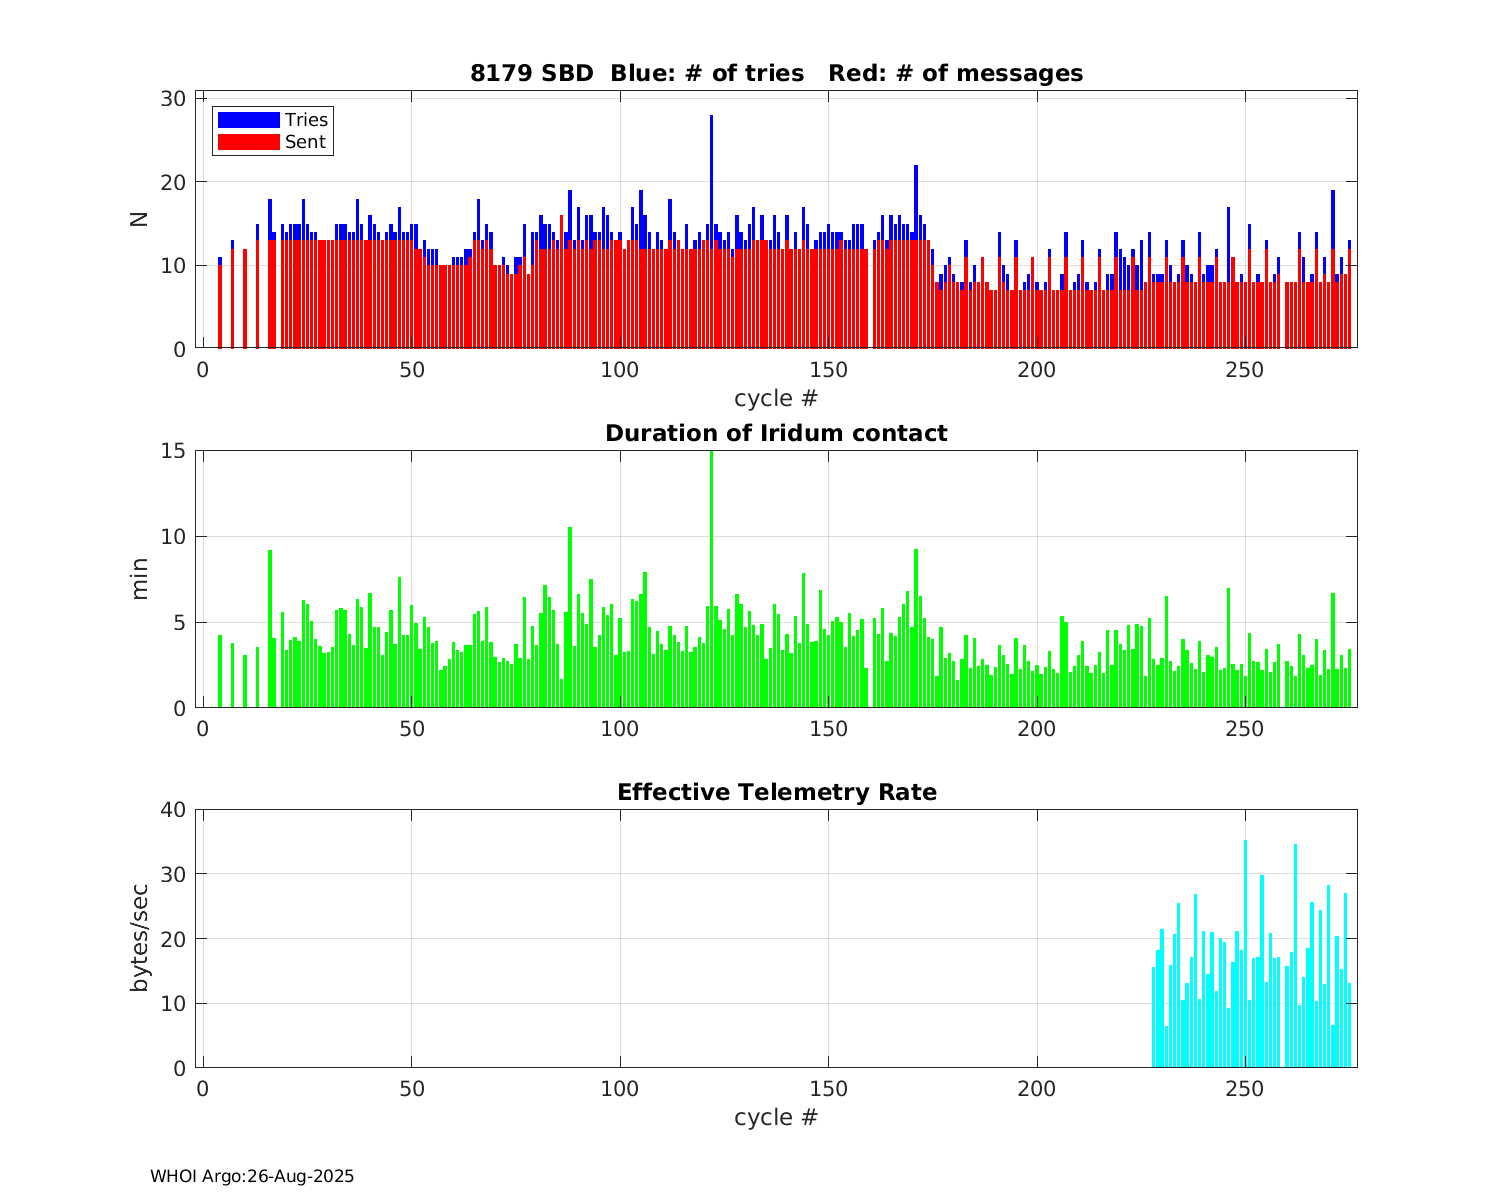The width and height of the screenshot is (1500, 1200).
Task: Select the "min" y-axis label
Action: (140, 578)
